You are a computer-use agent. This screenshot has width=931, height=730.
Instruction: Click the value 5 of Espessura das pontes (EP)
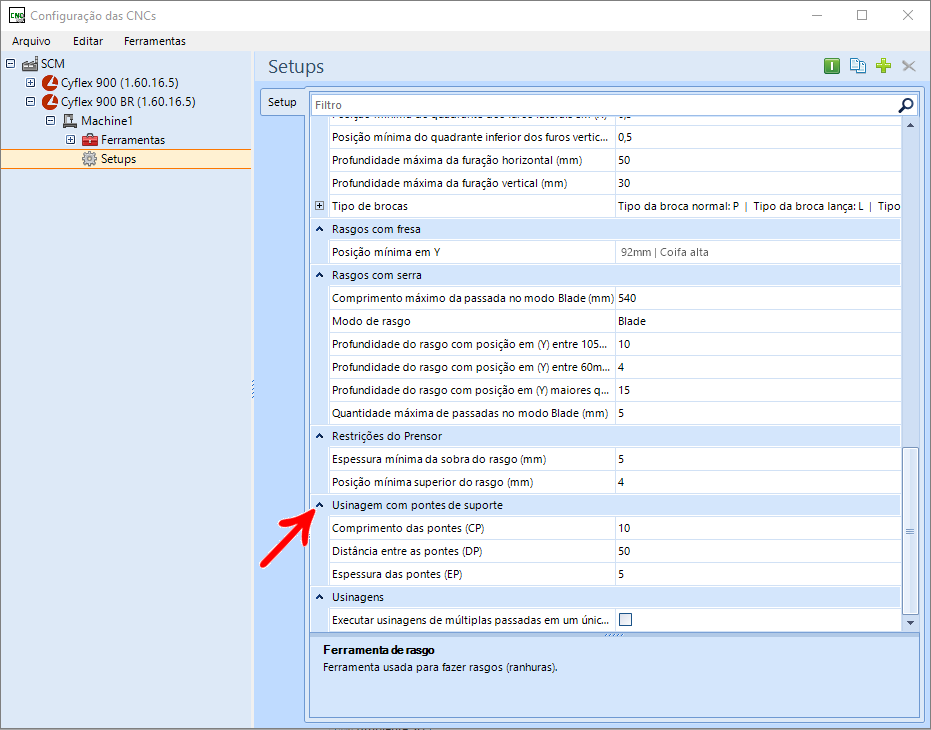(x=621, y=574)
